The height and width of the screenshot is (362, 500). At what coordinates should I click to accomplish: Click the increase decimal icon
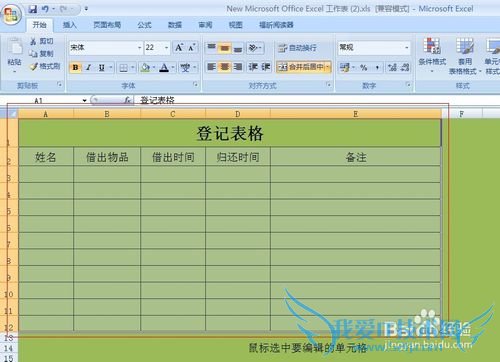pyautogui.click(x=393, y=67)
